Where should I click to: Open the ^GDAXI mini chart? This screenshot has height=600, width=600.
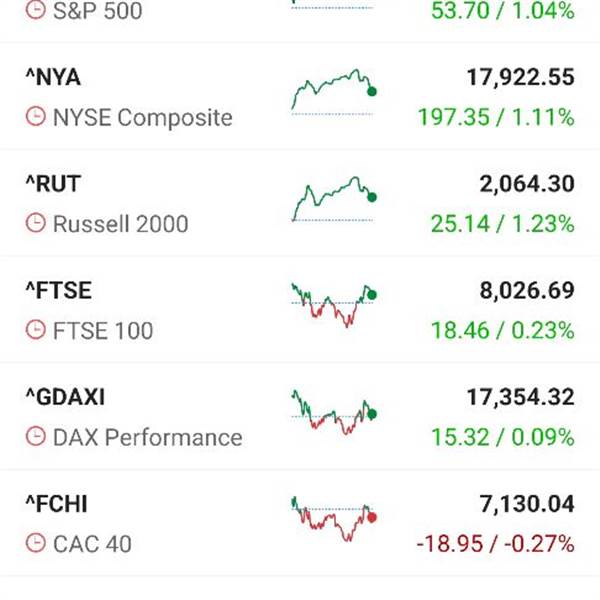click(334, 412)
